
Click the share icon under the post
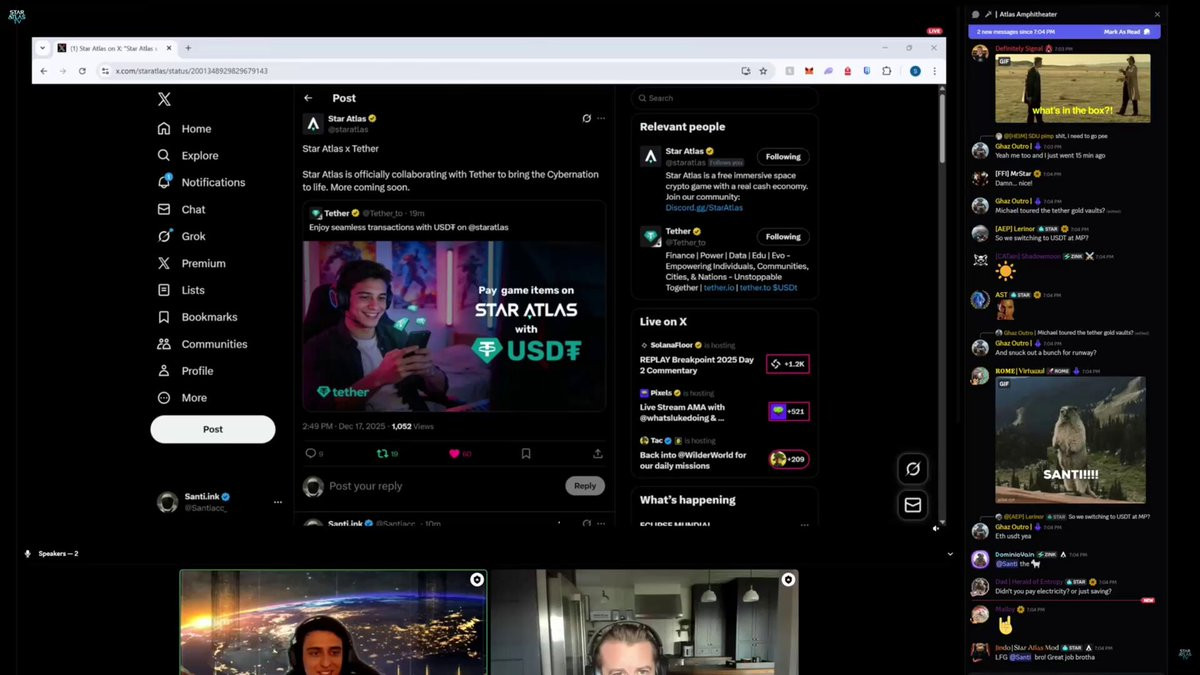click(598, 453)
